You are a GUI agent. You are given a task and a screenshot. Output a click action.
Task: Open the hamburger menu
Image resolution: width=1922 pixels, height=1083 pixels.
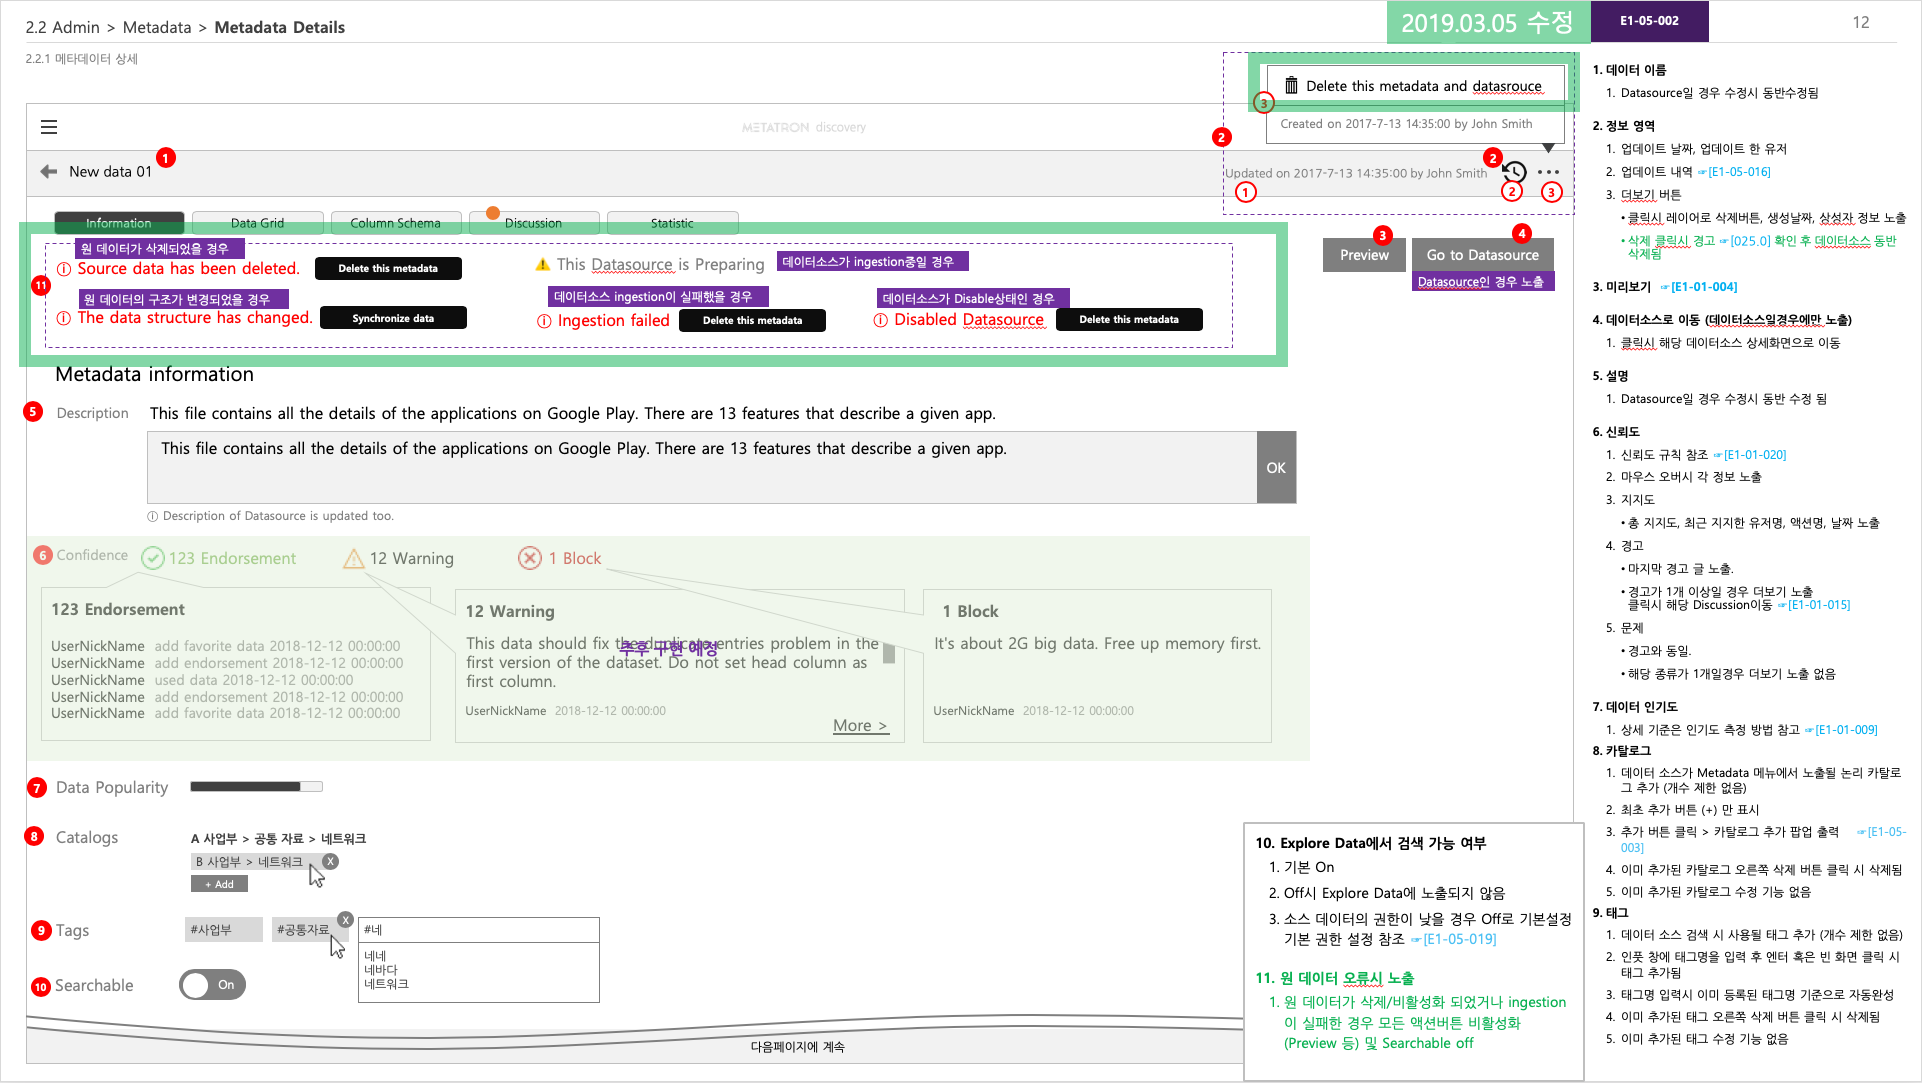pyautogui.click(x=48, y=127)
